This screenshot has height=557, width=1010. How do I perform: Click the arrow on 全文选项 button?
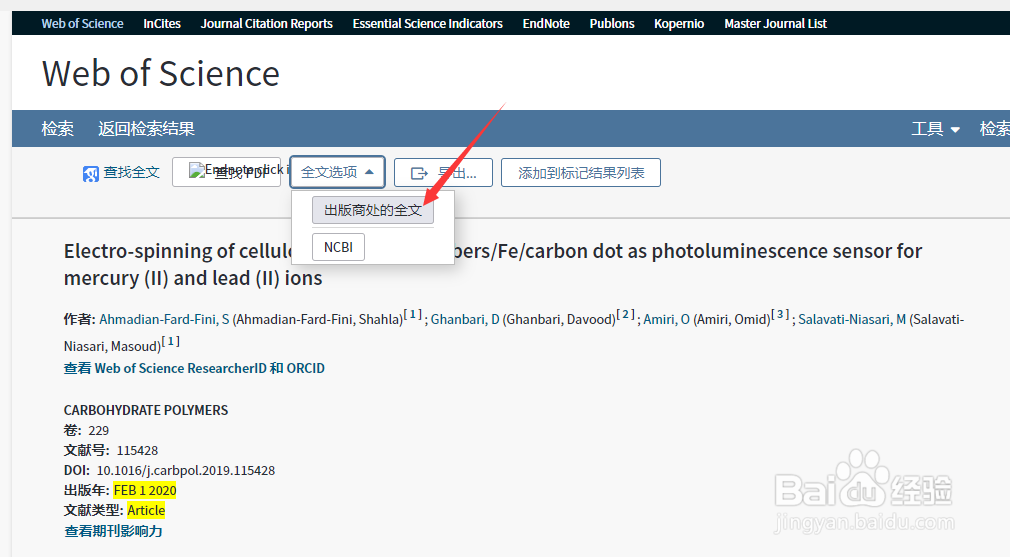(369, 172)
